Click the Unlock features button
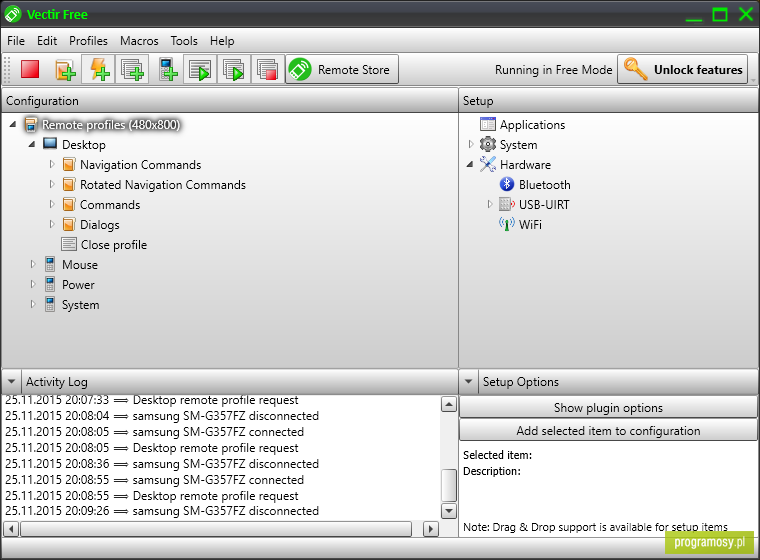The image size is (760, 560). [682, 70]
